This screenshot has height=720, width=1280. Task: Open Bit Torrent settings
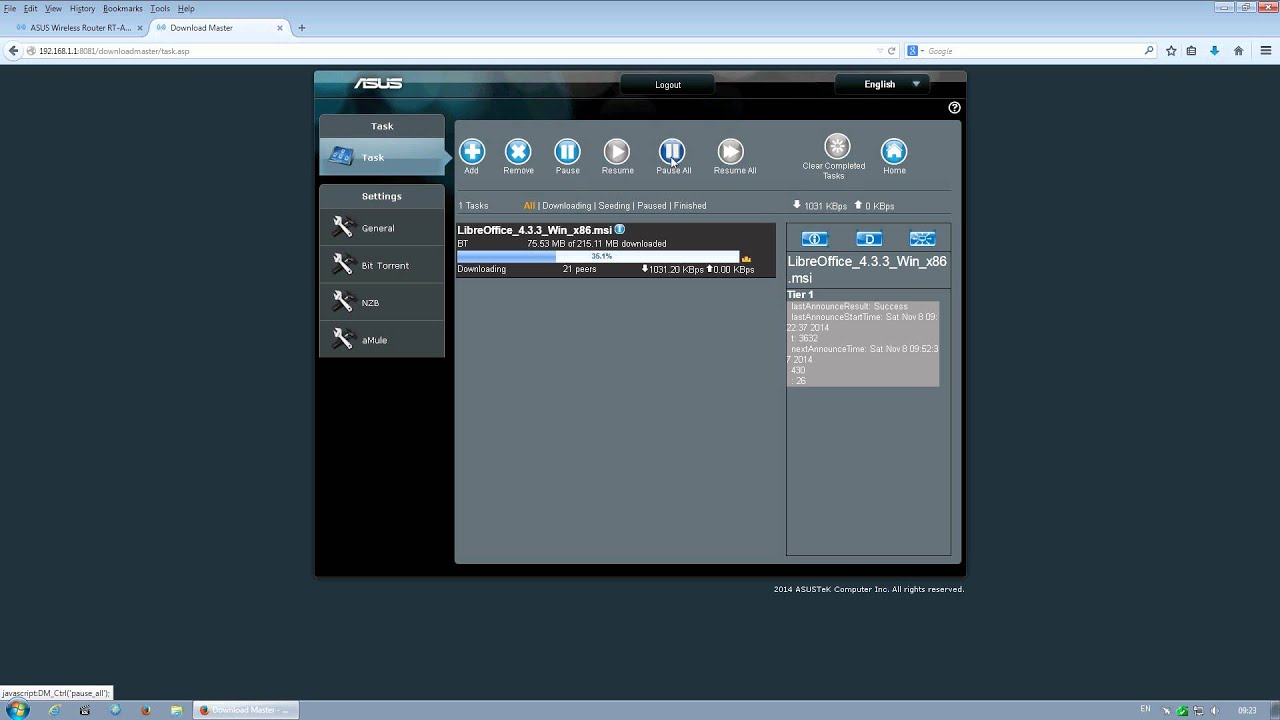(382, 265)
